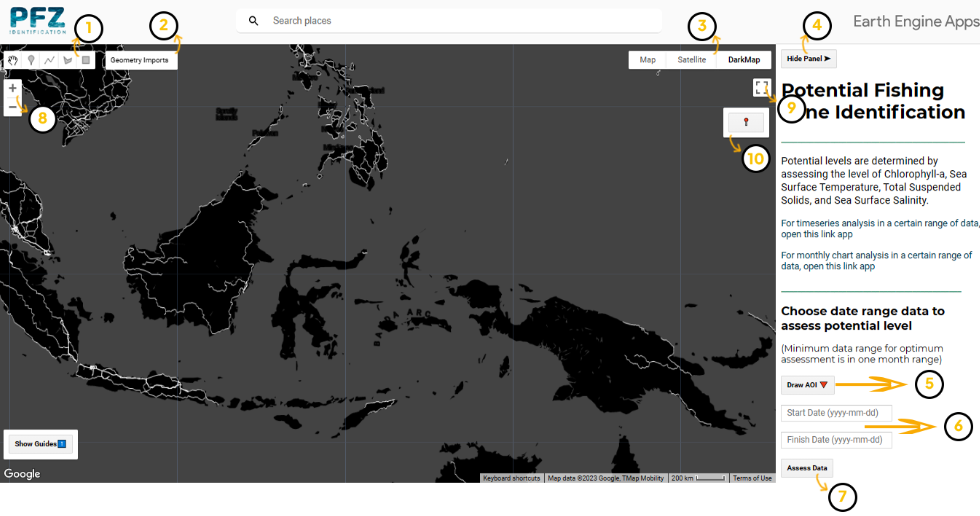The image size is (980, 516).
Task: Click the red pin marker button
Action: click(x=745, y=122)
